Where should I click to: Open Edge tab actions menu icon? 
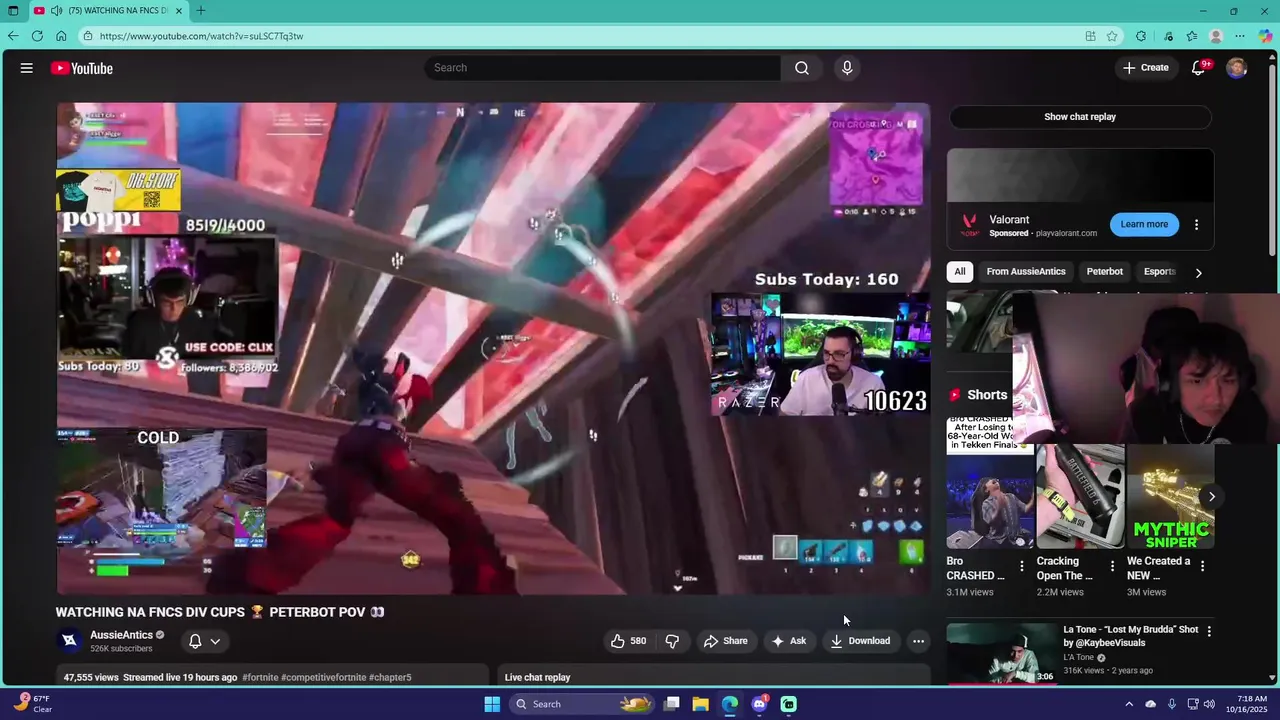coord(13,10)
